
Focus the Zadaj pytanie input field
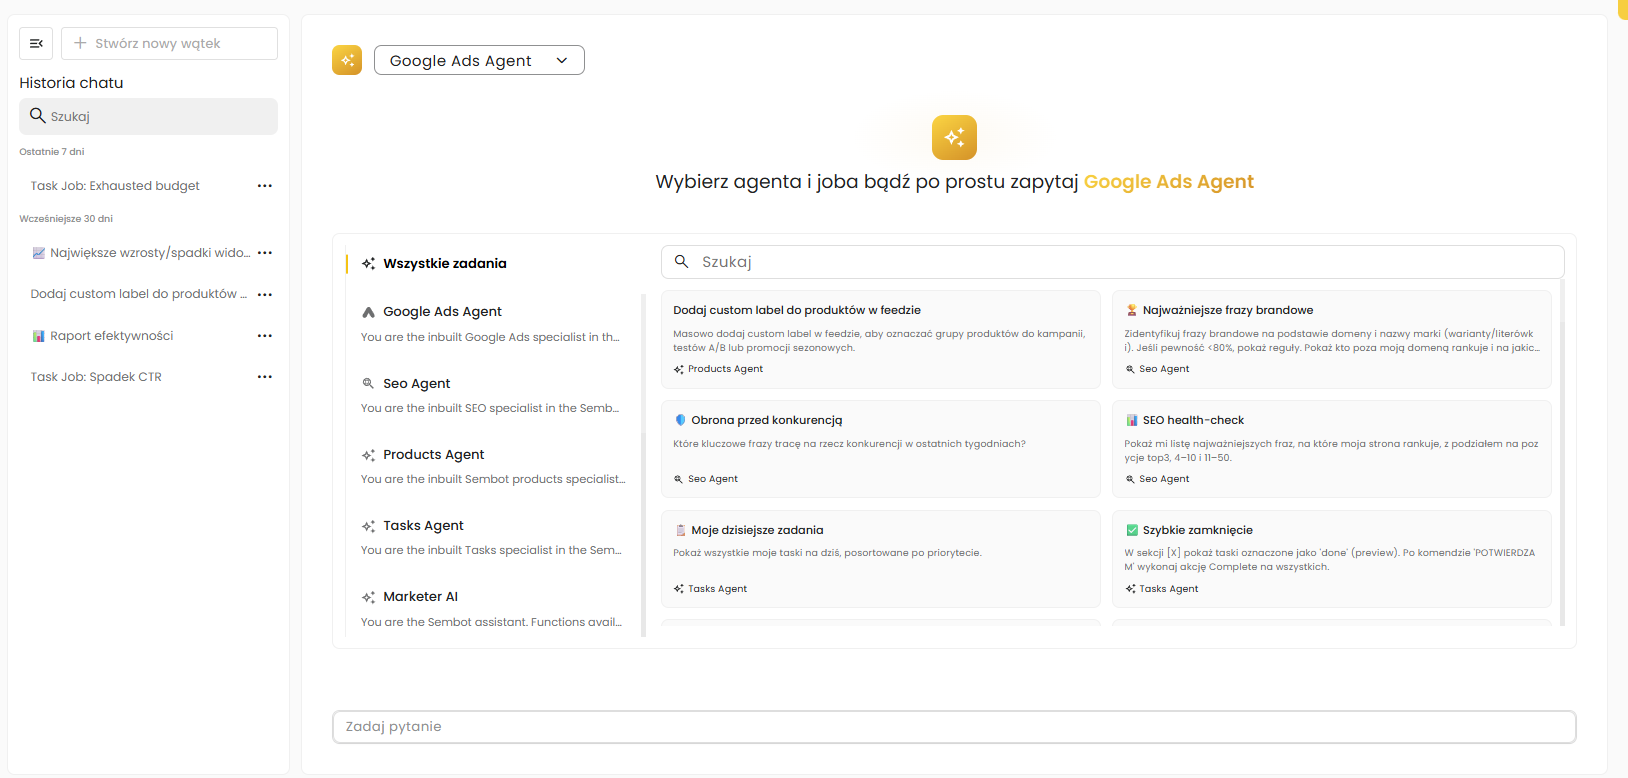pos(953,727)
